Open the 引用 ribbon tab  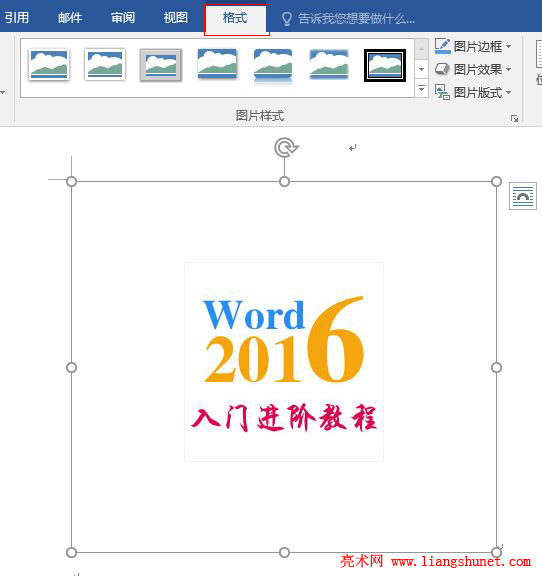[17, 17]
